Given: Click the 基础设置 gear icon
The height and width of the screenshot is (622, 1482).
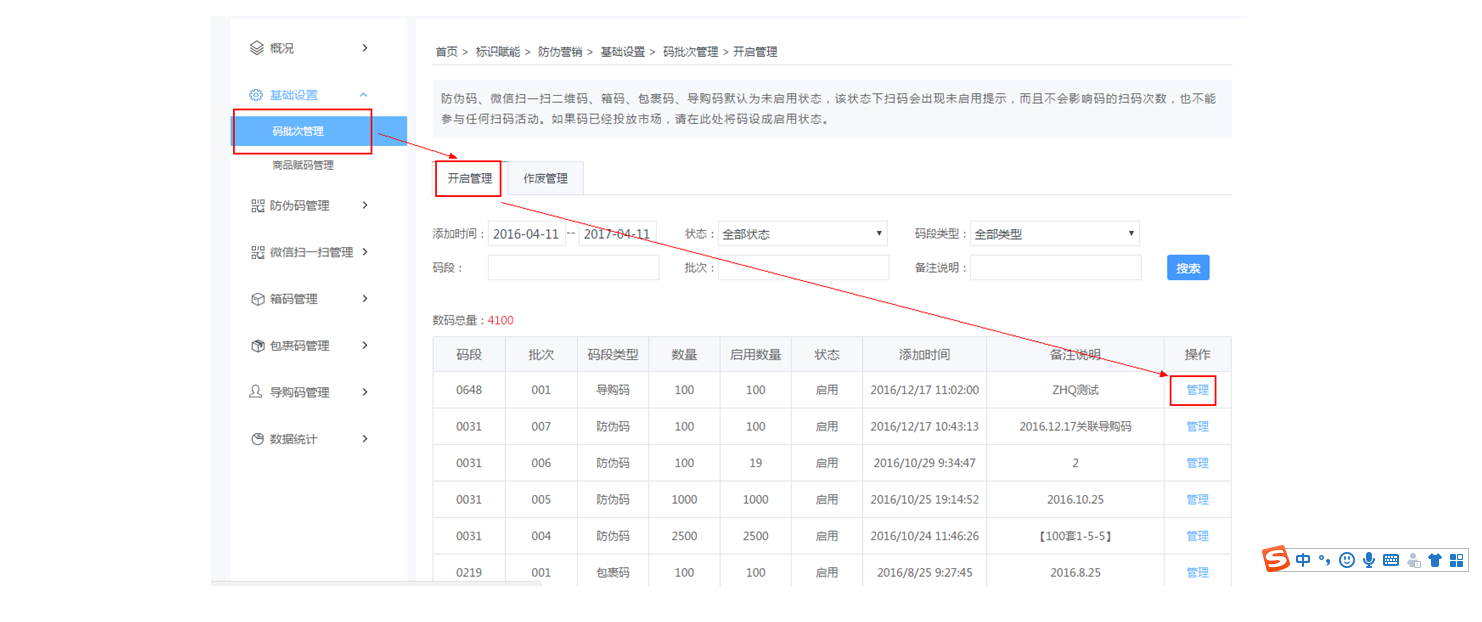Looking at the screenshot, I should click(257, 95).
